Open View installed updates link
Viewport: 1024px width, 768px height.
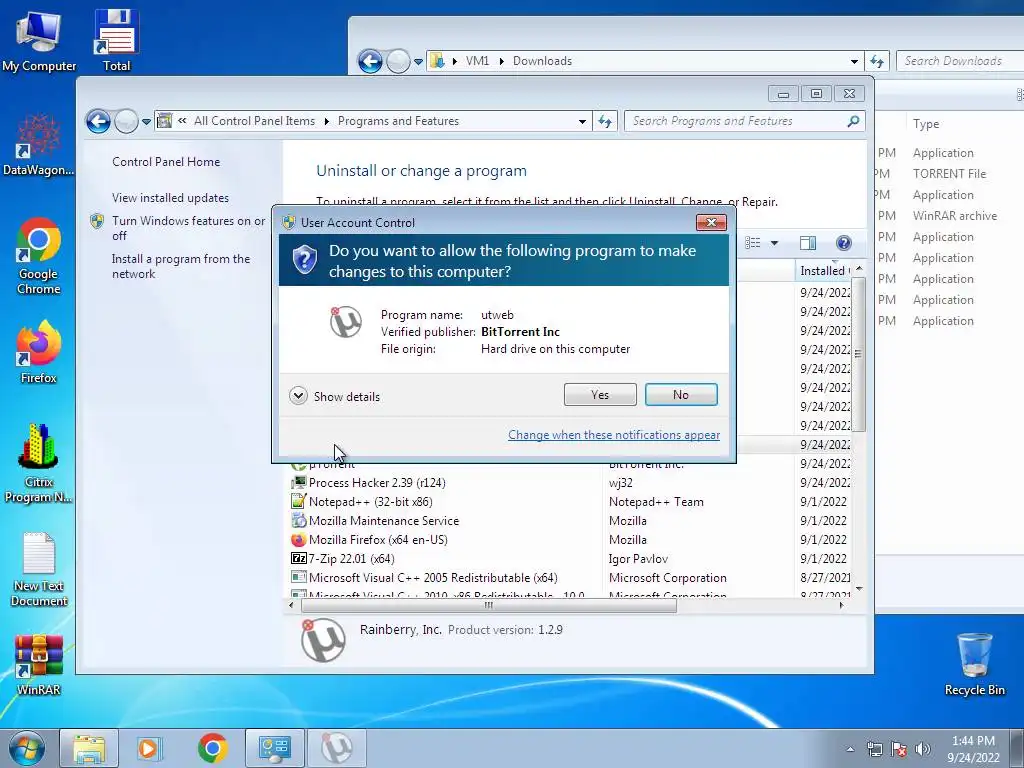(x=170, y=198)
